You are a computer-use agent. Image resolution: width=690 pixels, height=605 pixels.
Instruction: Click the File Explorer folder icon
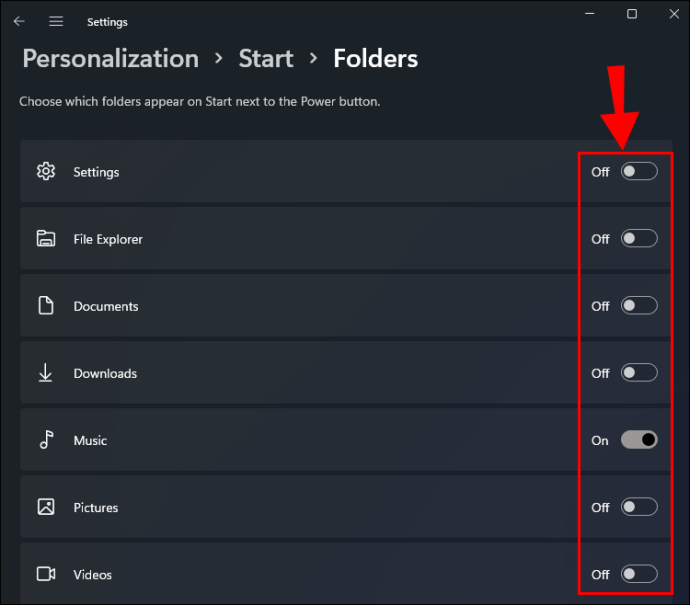click(x=45, y=239)
